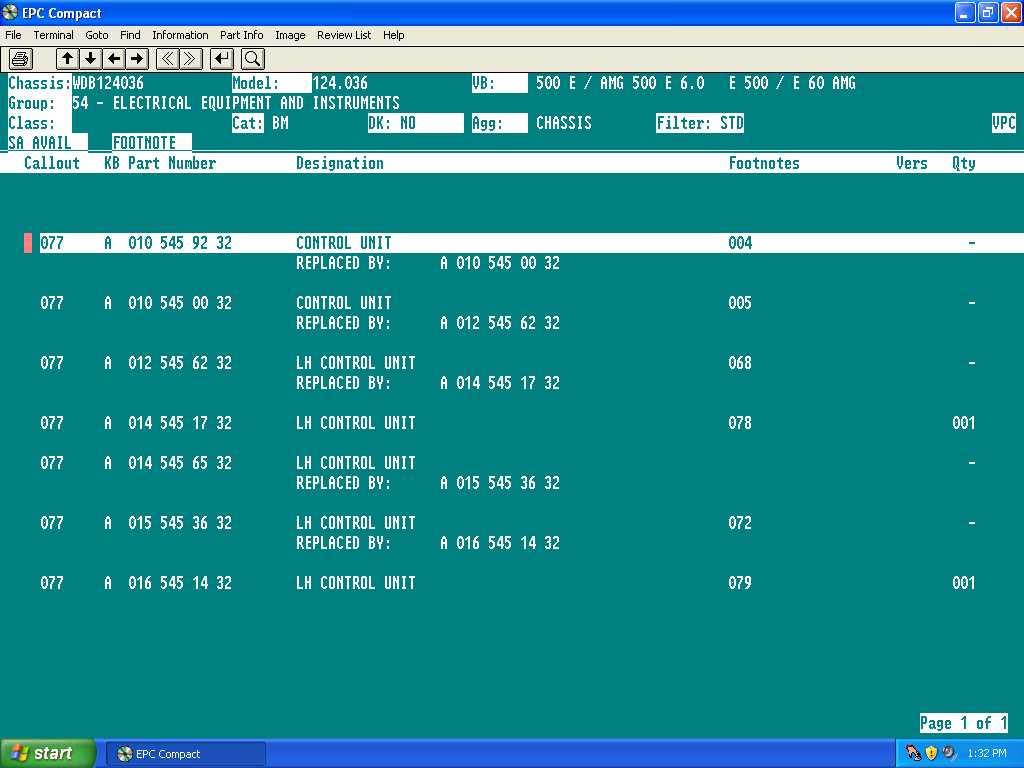Select part number A 014 545 17 32 row
The width and height of the screenshot is (1024, 768).
tap(180, 423)
